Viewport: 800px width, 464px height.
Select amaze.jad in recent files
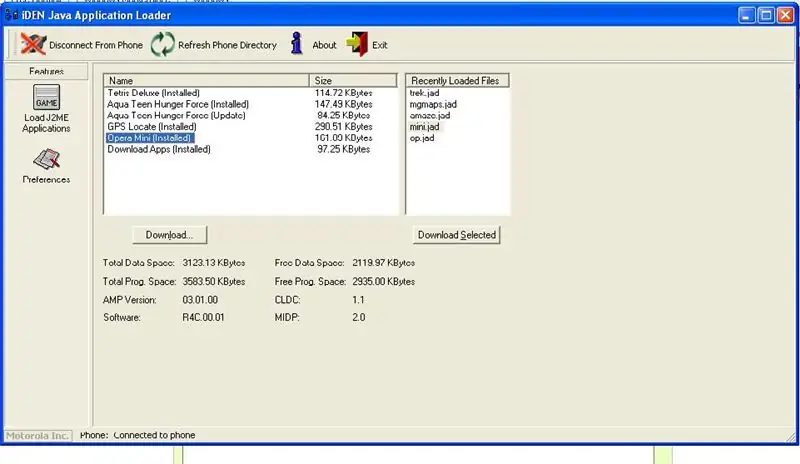[x=430, y=115]
